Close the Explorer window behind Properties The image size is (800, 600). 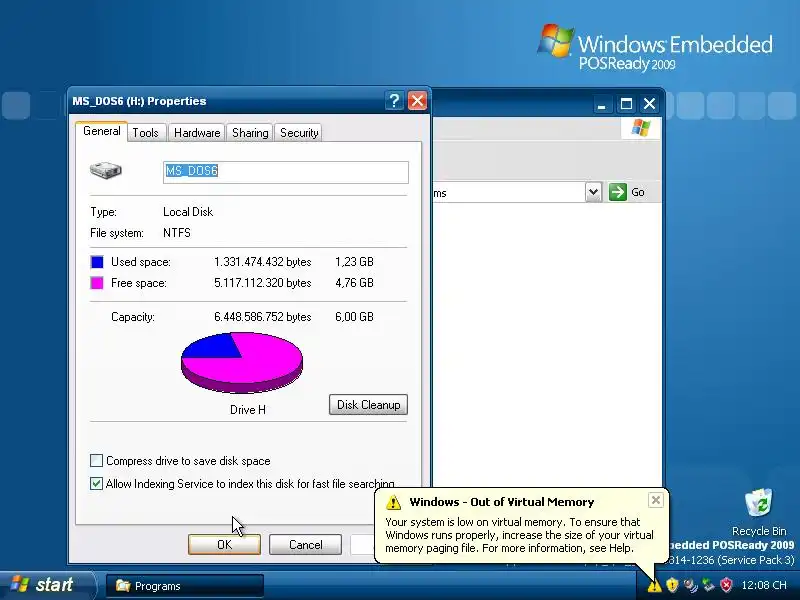pos(649,104)
